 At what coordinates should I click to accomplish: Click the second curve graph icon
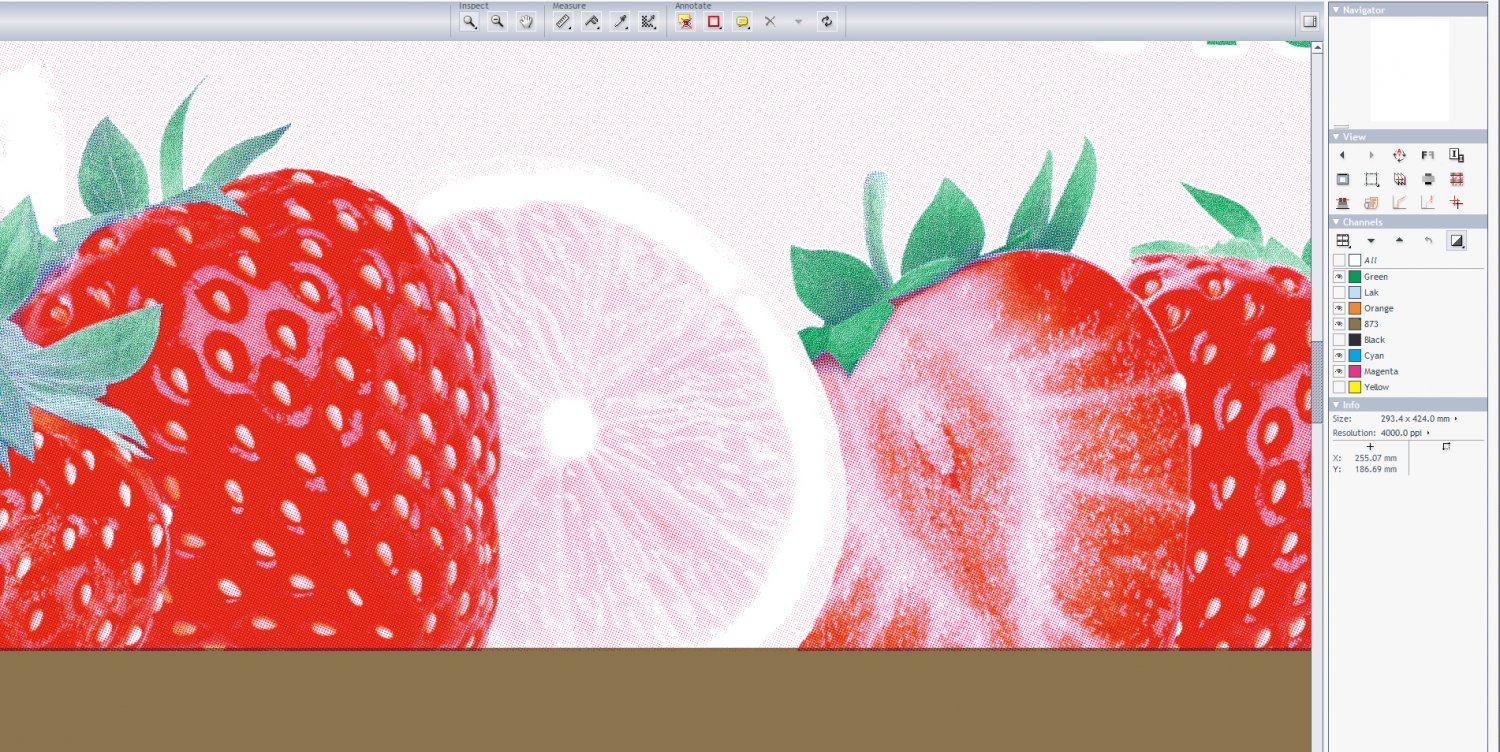click(1428, 203)
